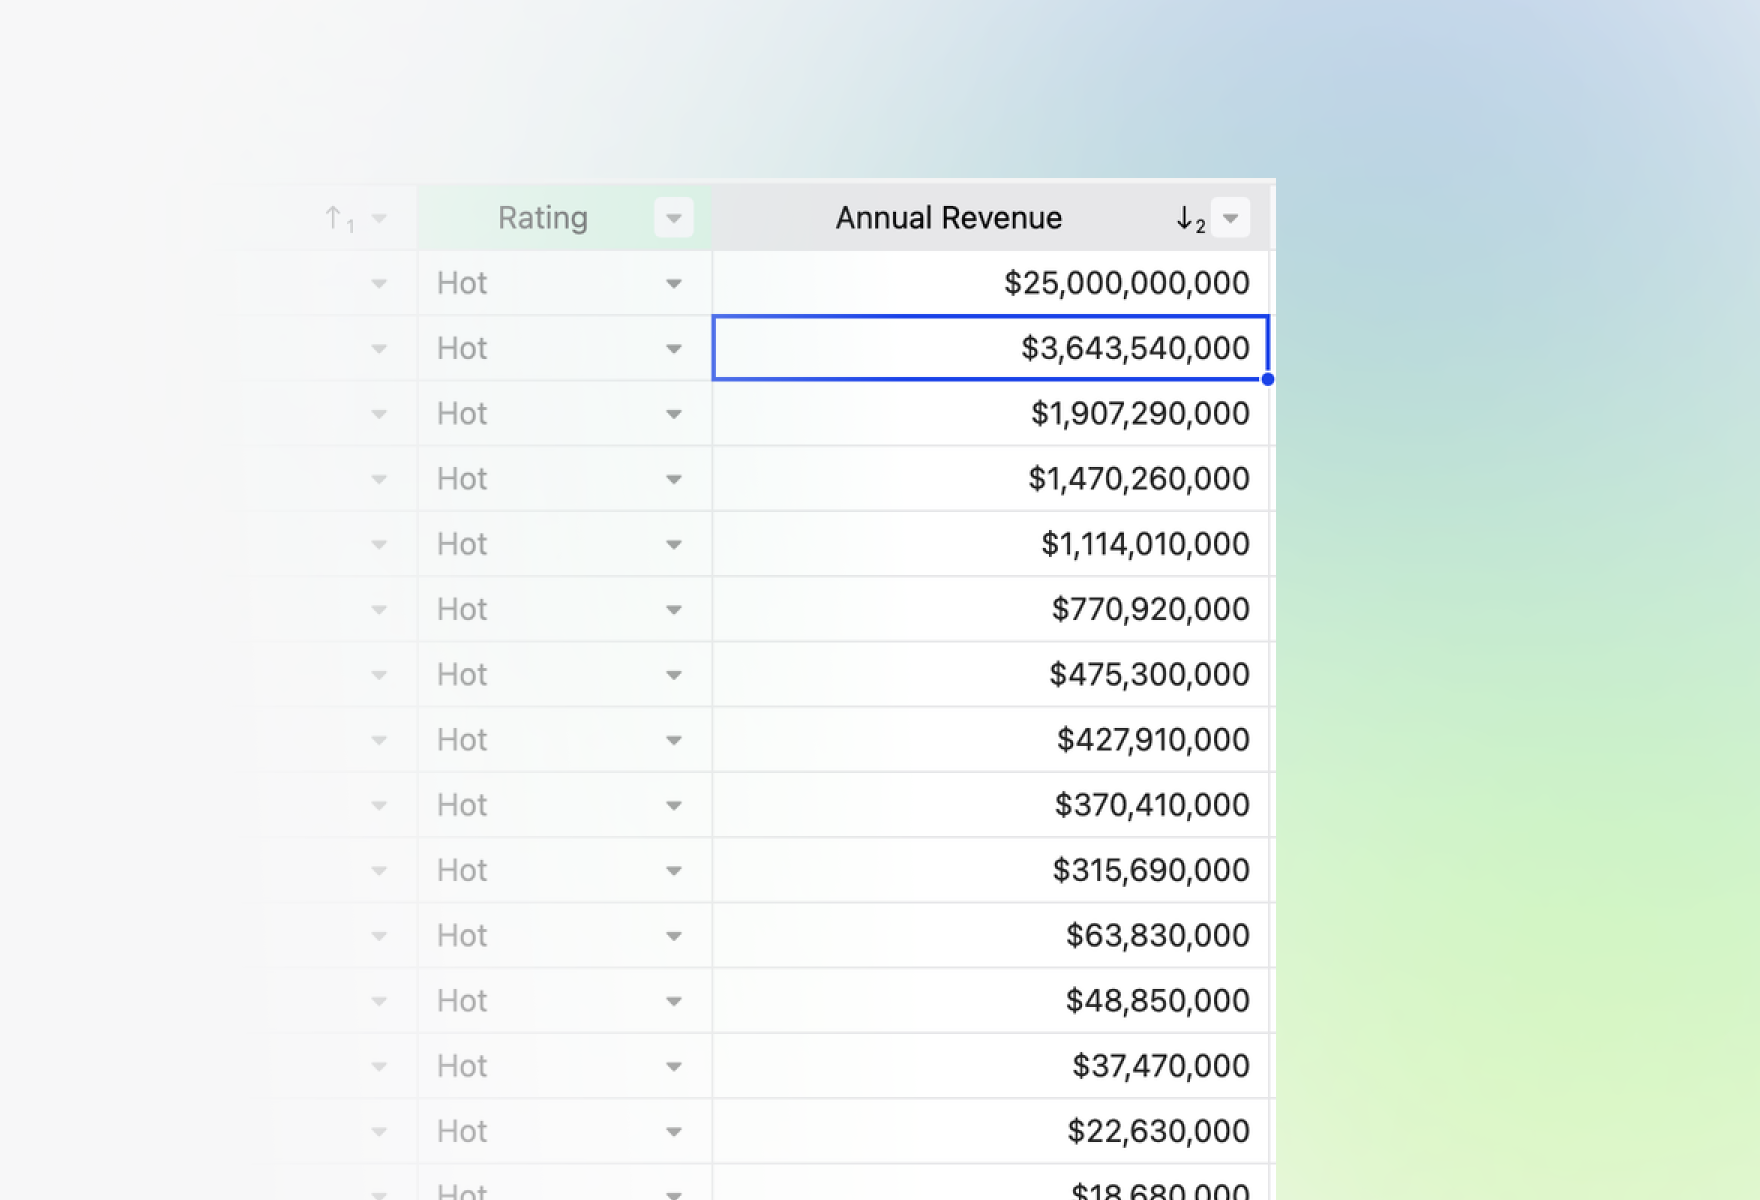The width and height of the screenshot is (1760, 1200).
Task: Open Rating dropdown in the $25,000,000,000 row
Action: (x=674, y=284)
